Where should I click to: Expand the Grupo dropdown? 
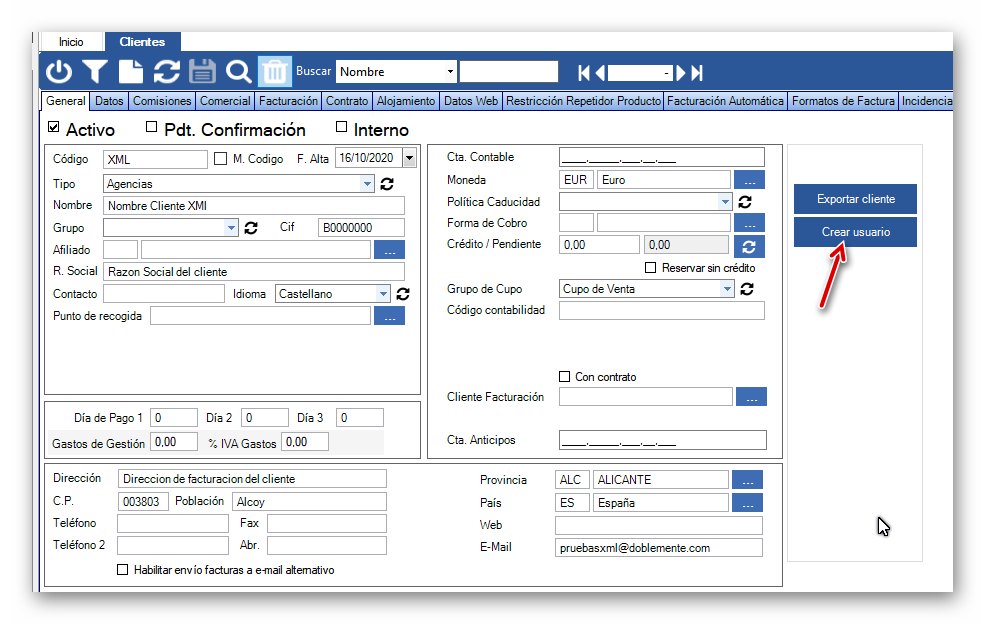231,227
